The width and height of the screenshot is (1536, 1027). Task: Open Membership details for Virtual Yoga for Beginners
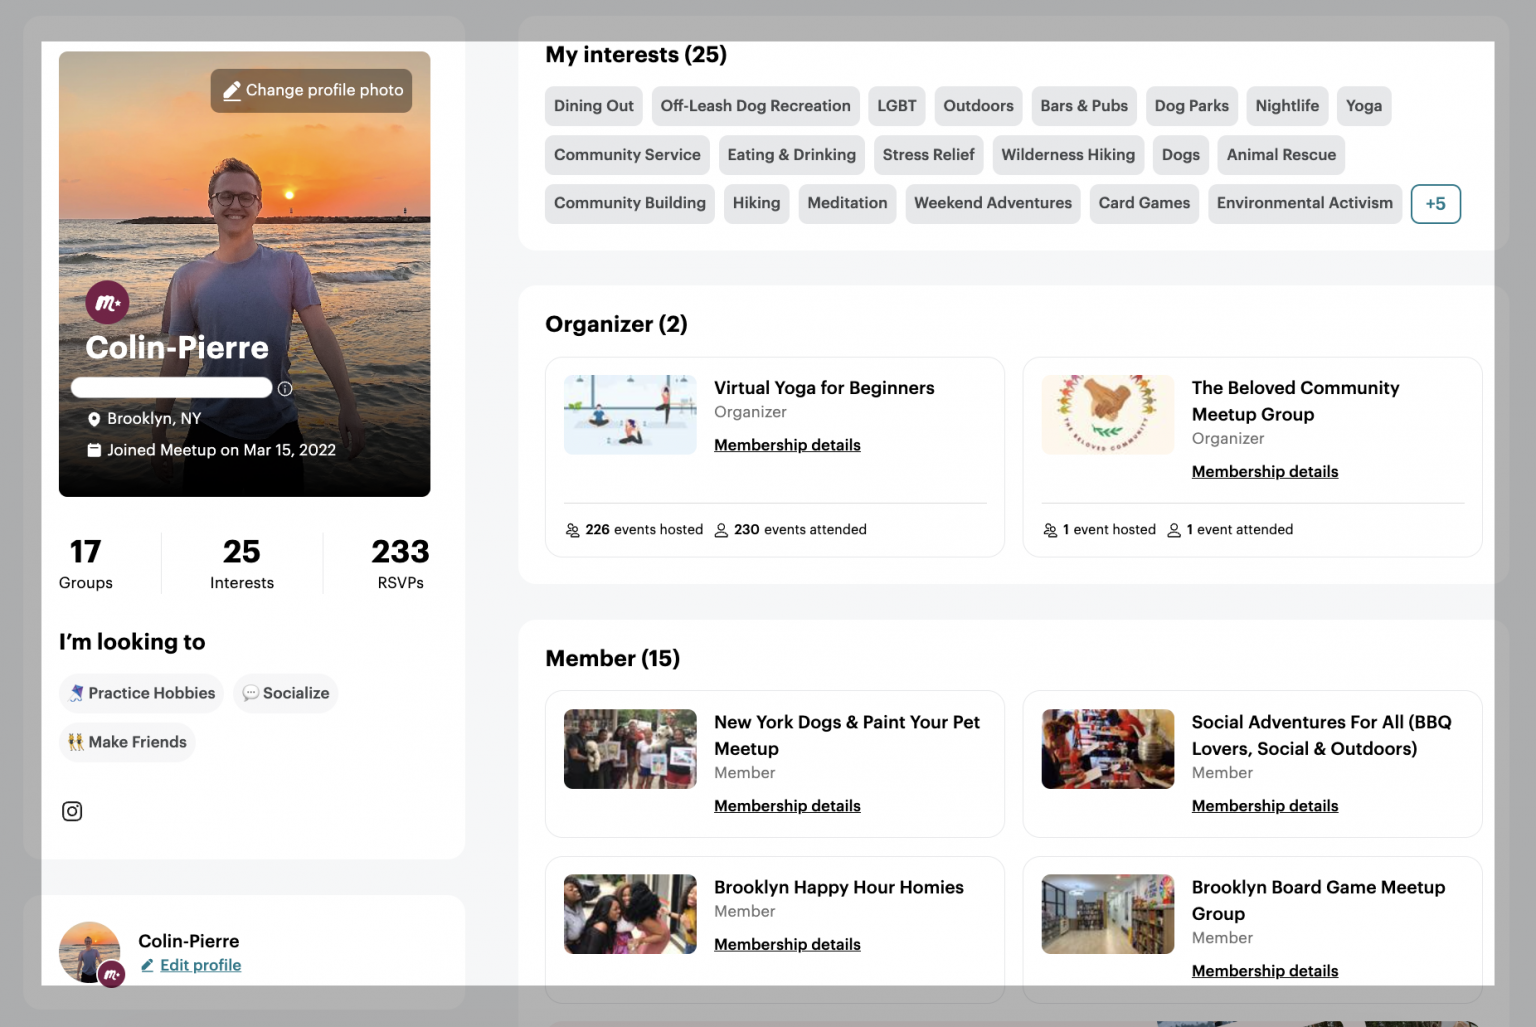pos(787,445)
